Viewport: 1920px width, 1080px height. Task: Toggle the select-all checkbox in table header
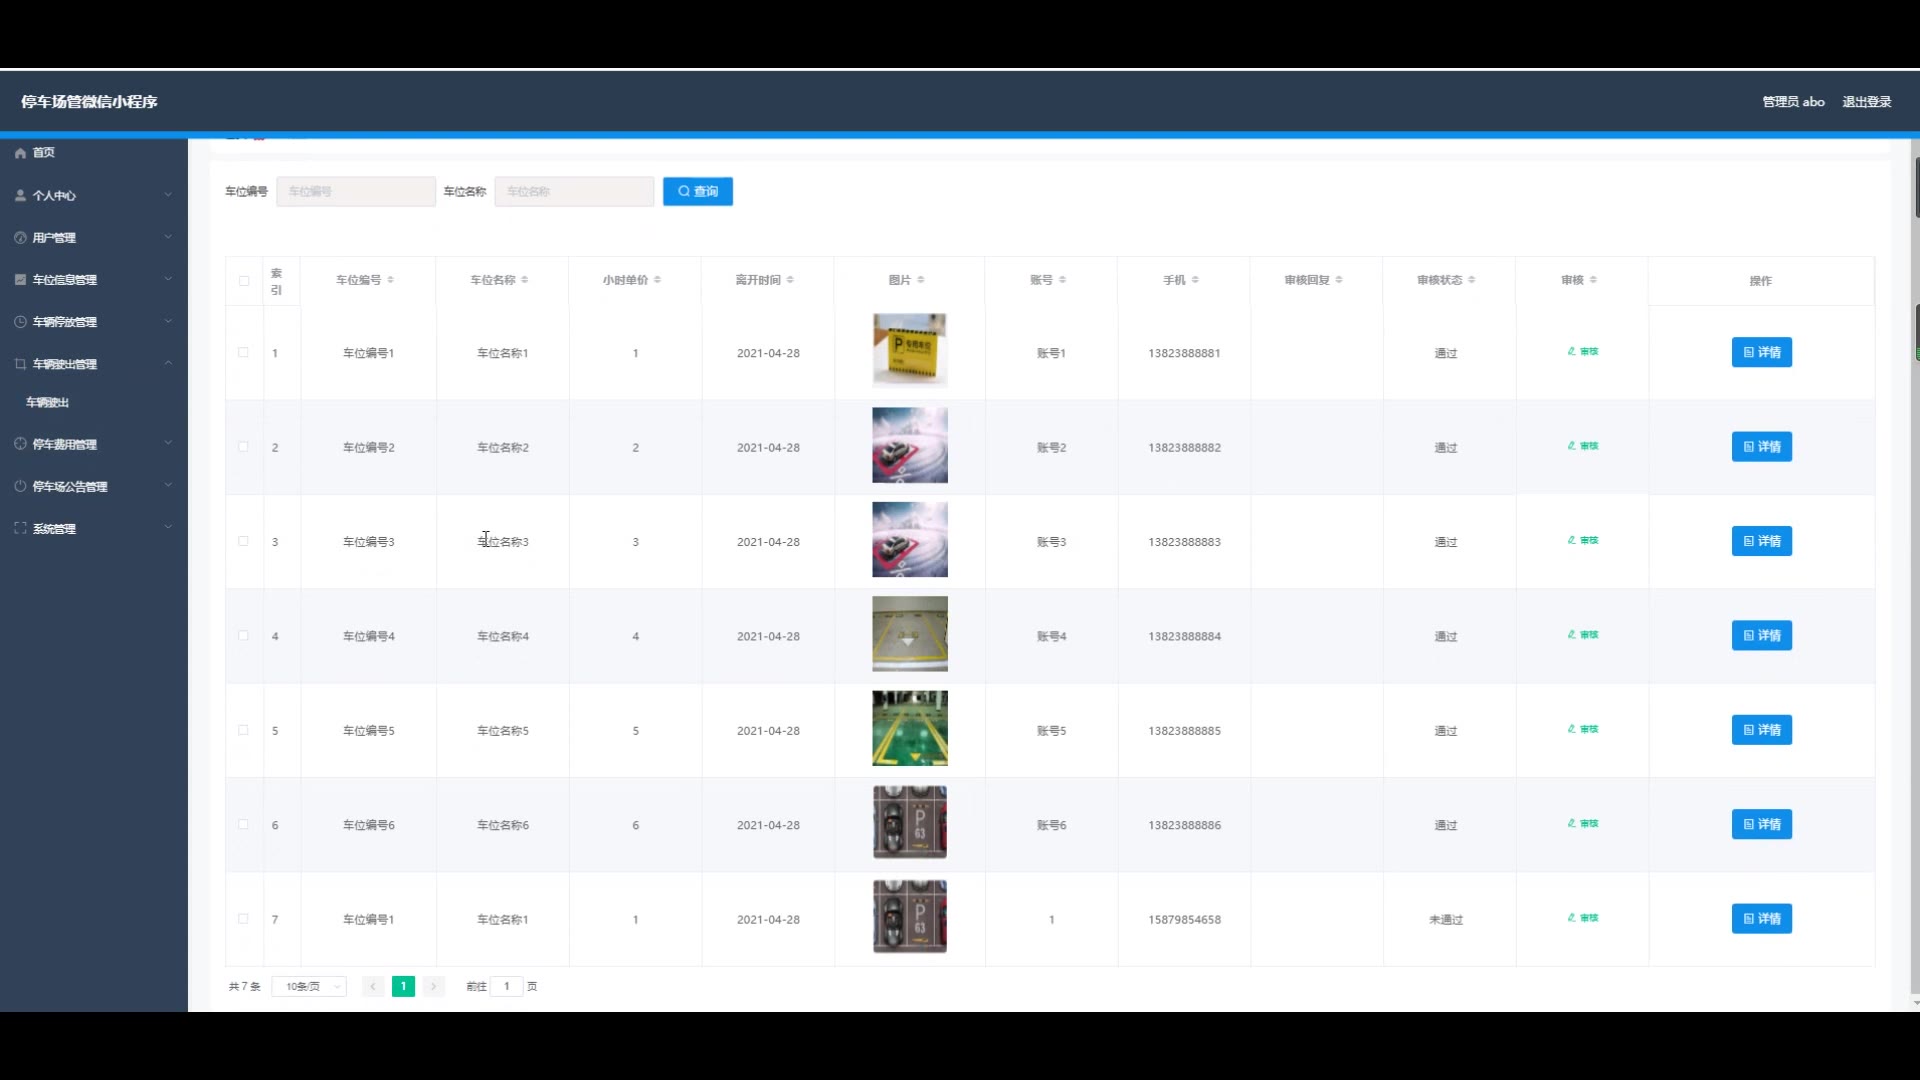(244, 281)
